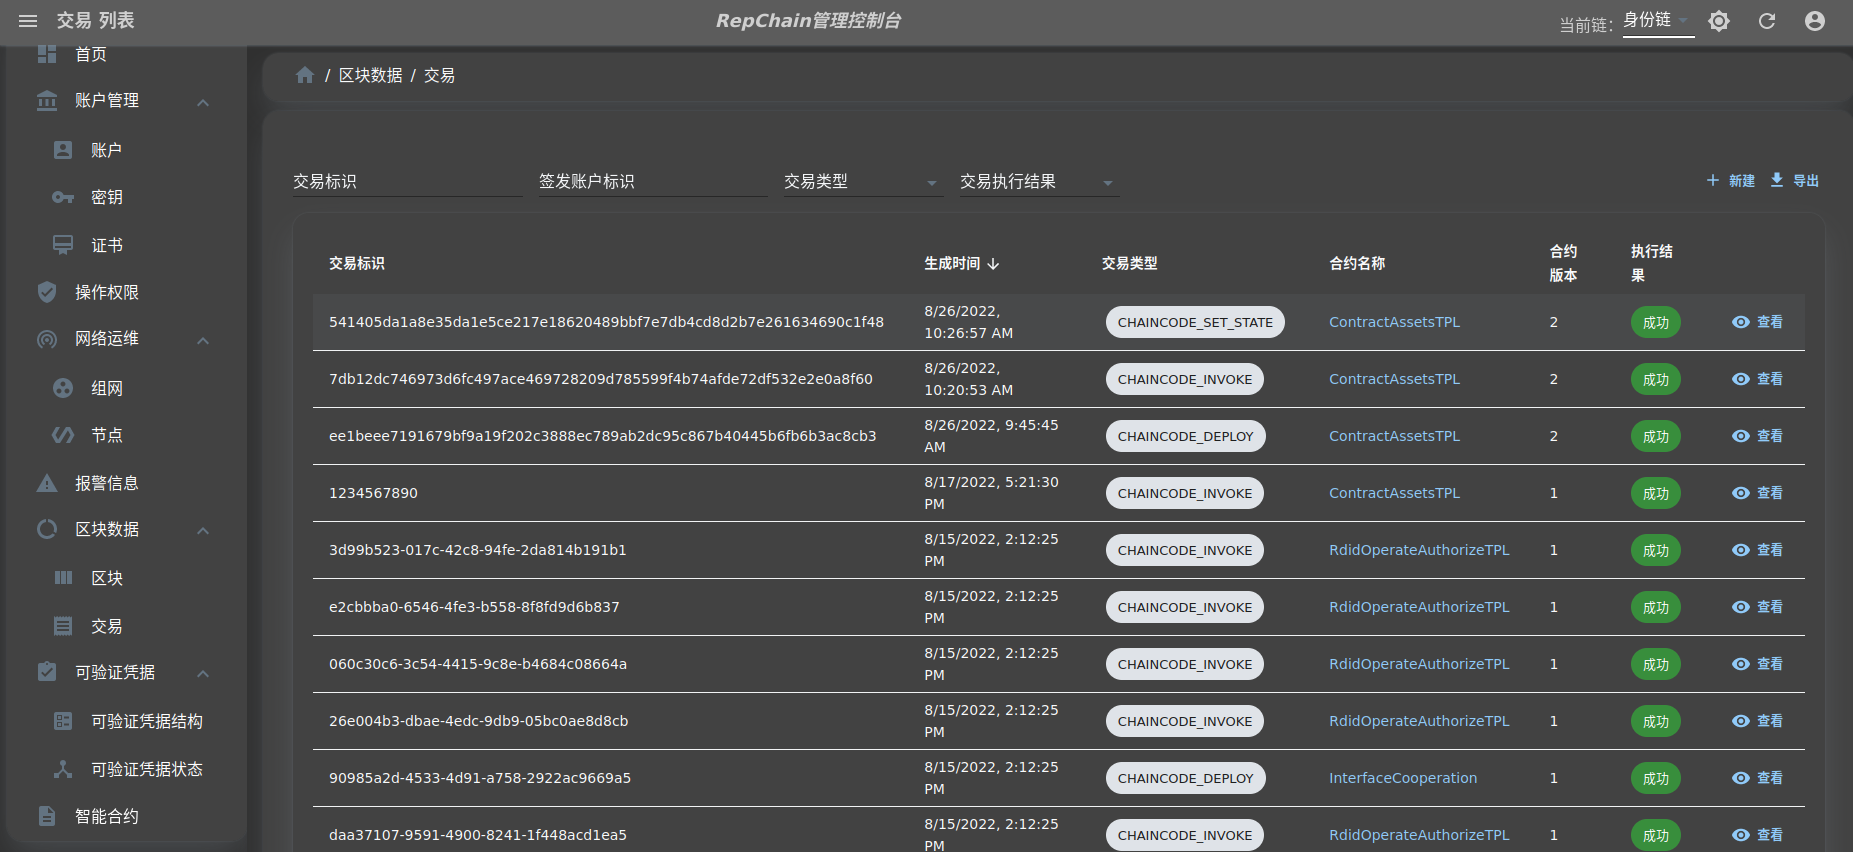Screen dimensions: 1853x852
Task: Click the 交易类型 column header
Action: tap(1129, 264)
